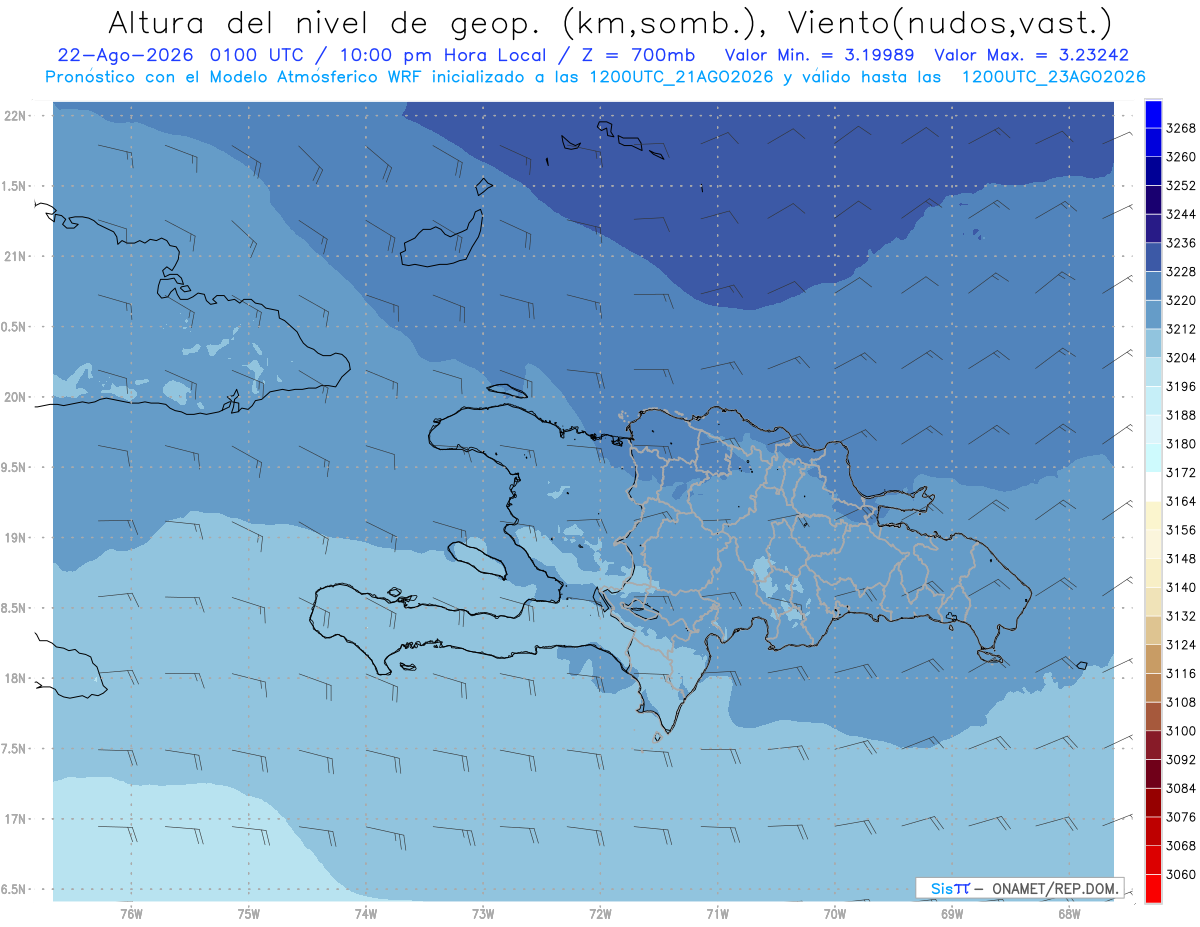1200x927 pixels.
Task: Click the latitude axis label 22N
Action: coord(17,115)
